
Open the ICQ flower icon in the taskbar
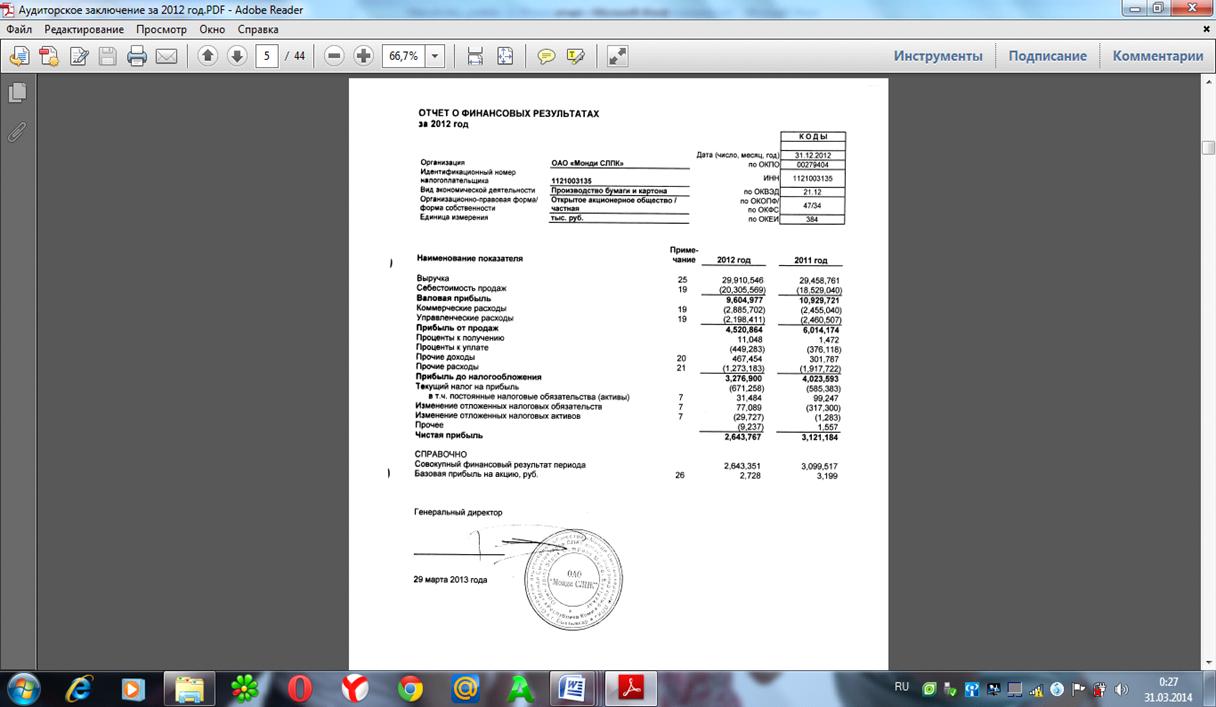(x=244, y=688)
